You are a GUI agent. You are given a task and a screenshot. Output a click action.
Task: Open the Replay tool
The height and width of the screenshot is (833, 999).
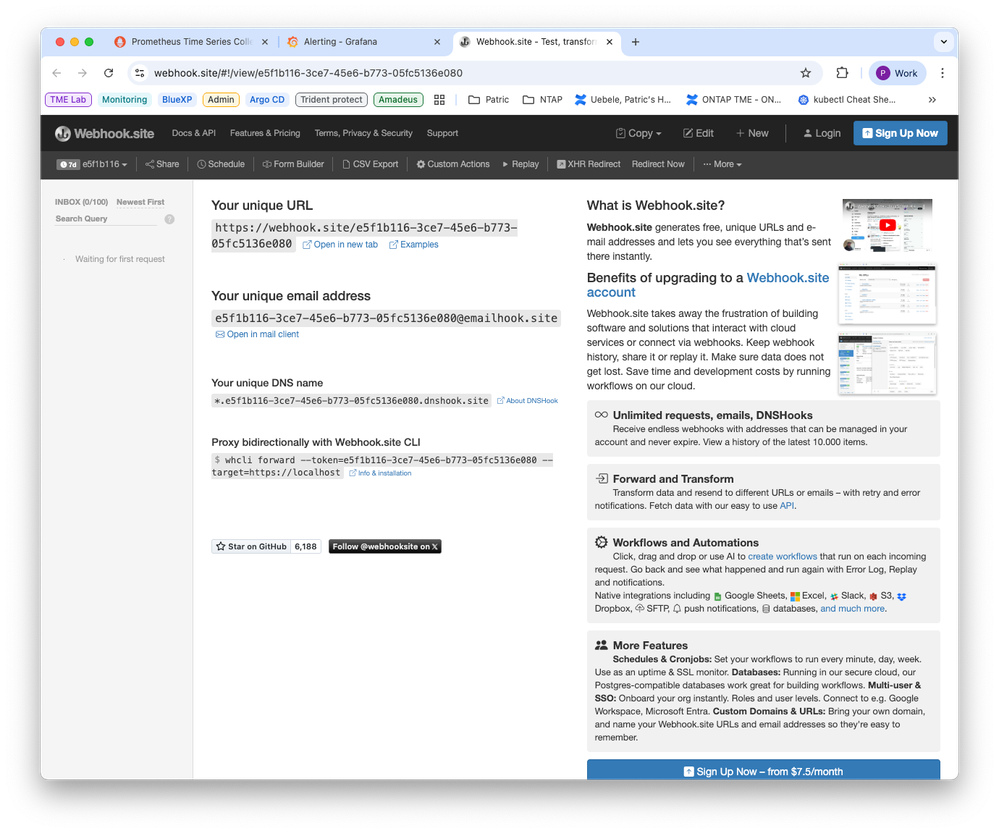point(520,163)
